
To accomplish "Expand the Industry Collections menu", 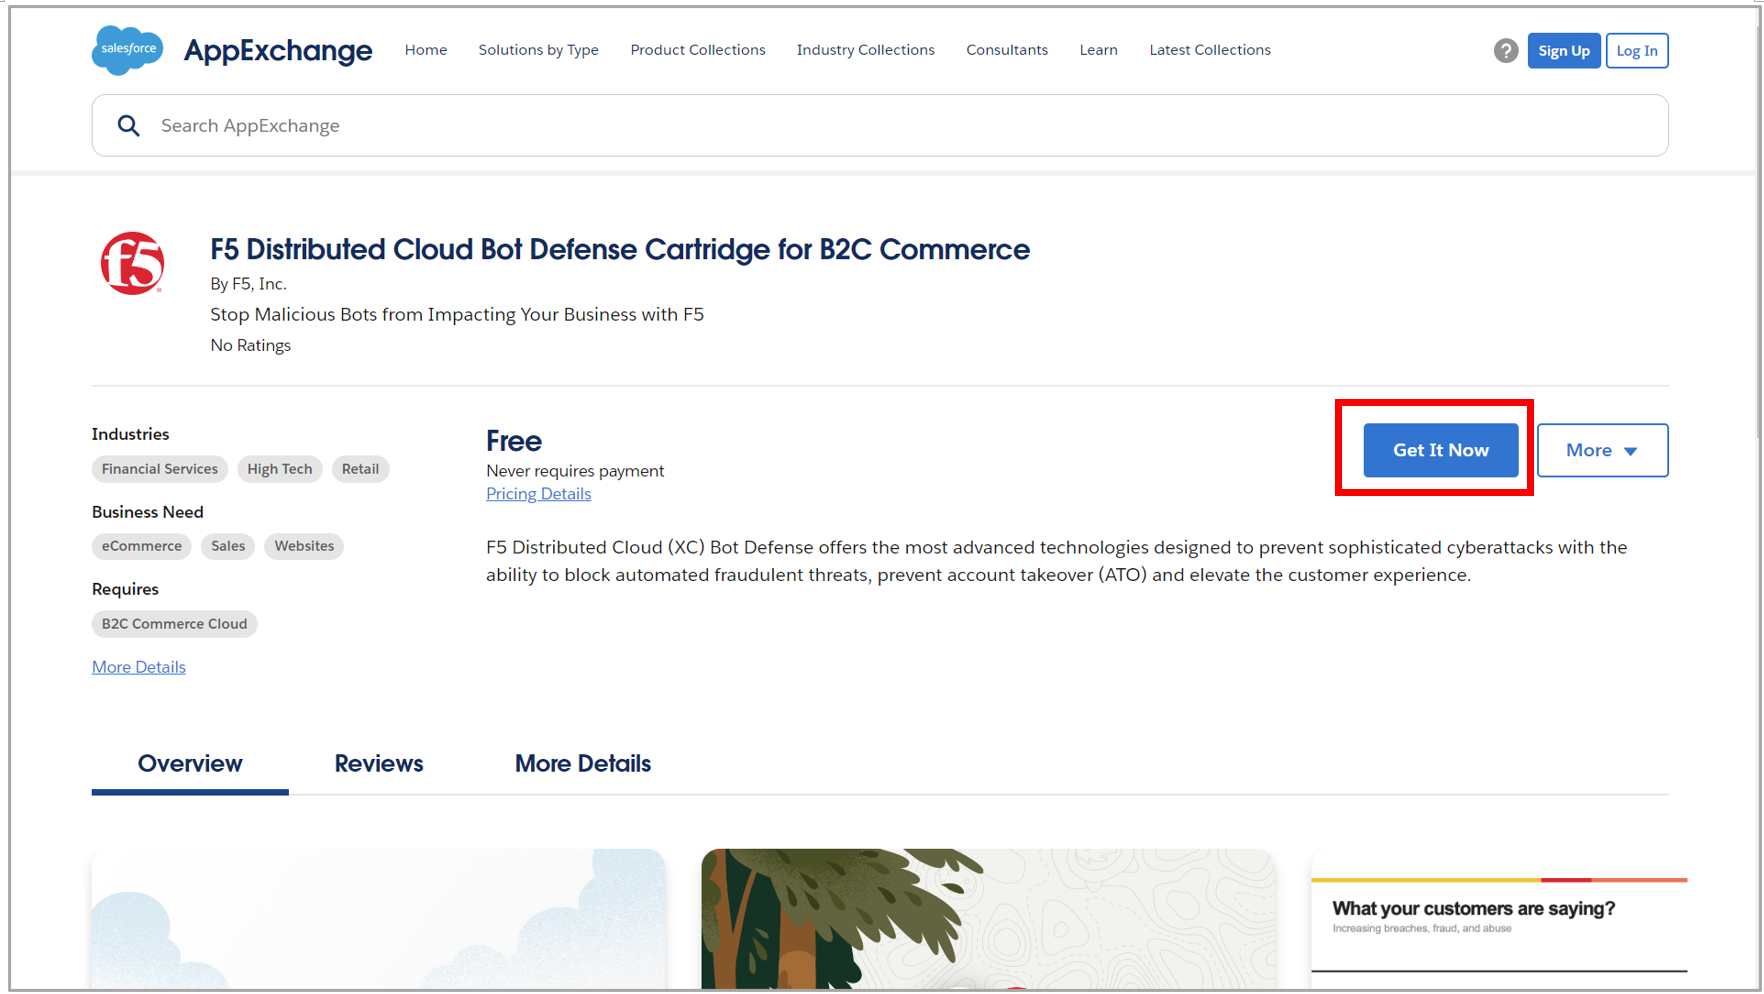I will [865, 49].
